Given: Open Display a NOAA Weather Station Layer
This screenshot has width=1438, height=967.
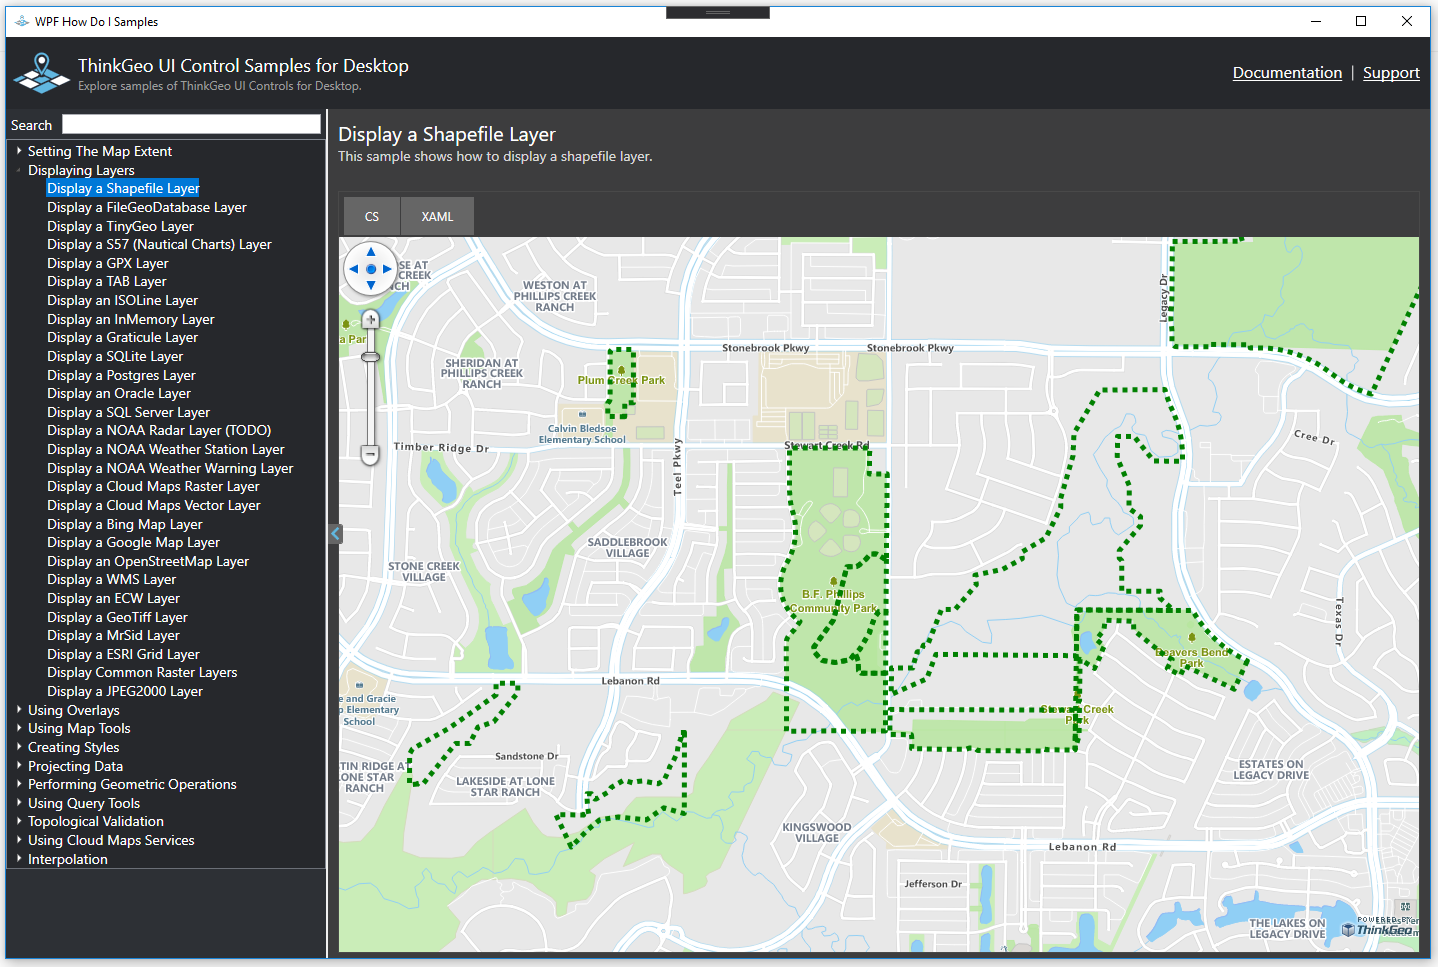Looking at the screenshot, I should coord(166,449).
